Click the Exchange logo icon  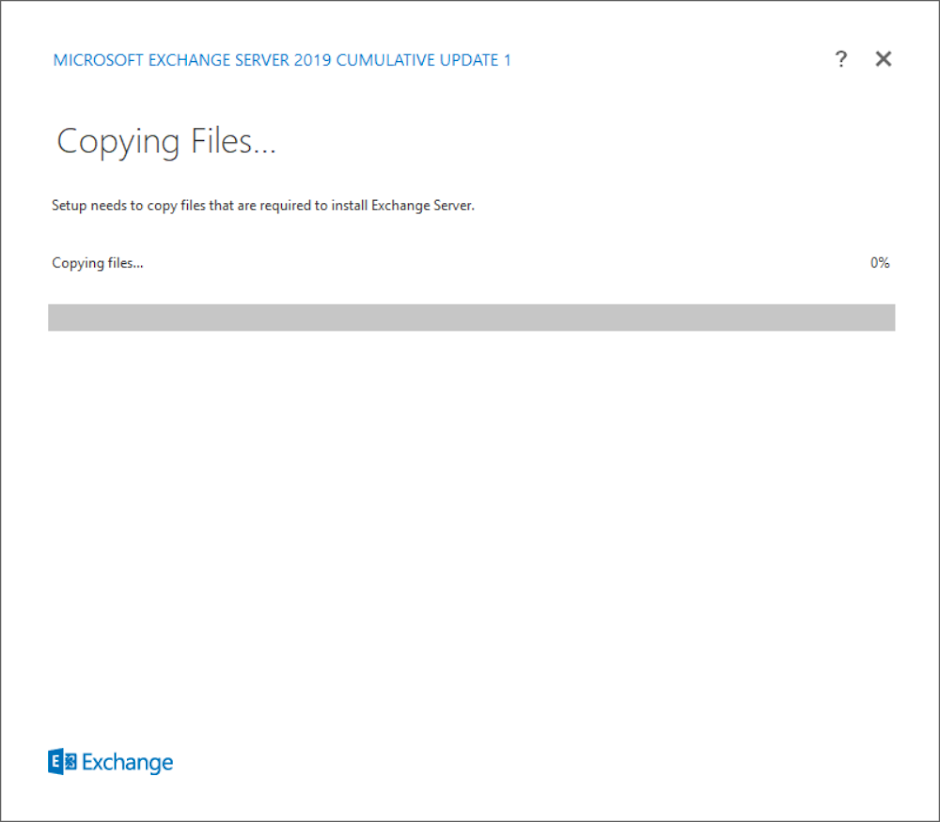click(x=62, y=761)
